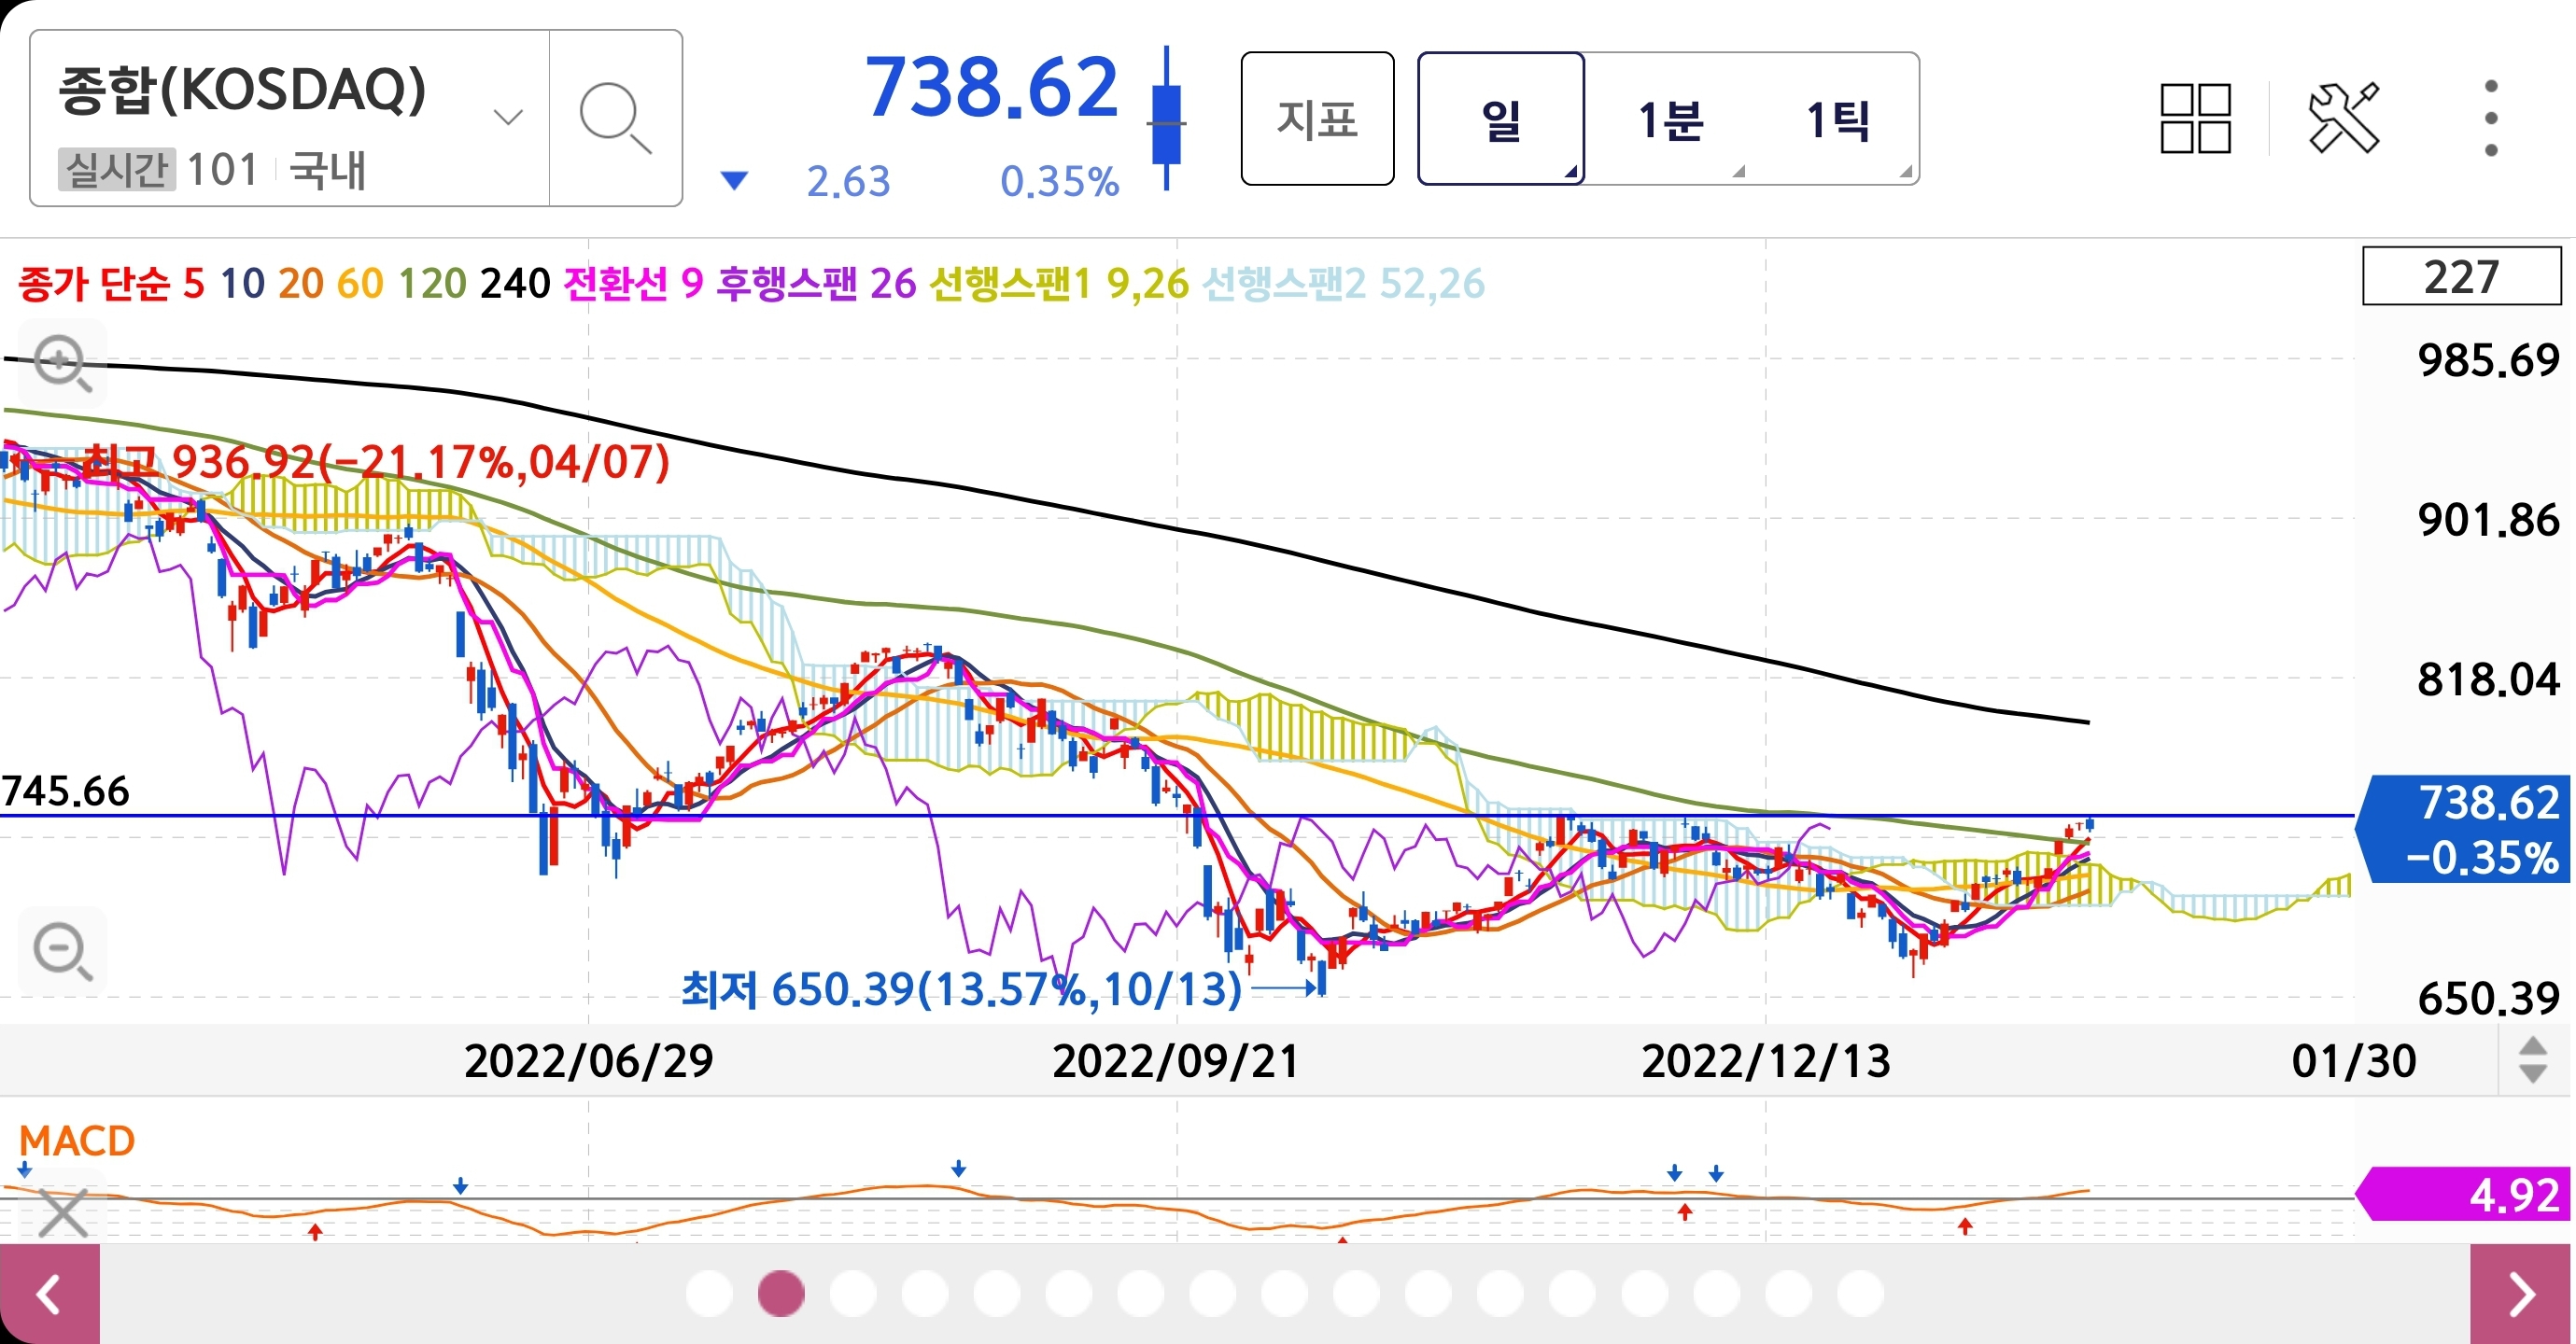2576x1344 pixels.
Task: Go to previous page with left arrow
Action: click(49, 1294)
